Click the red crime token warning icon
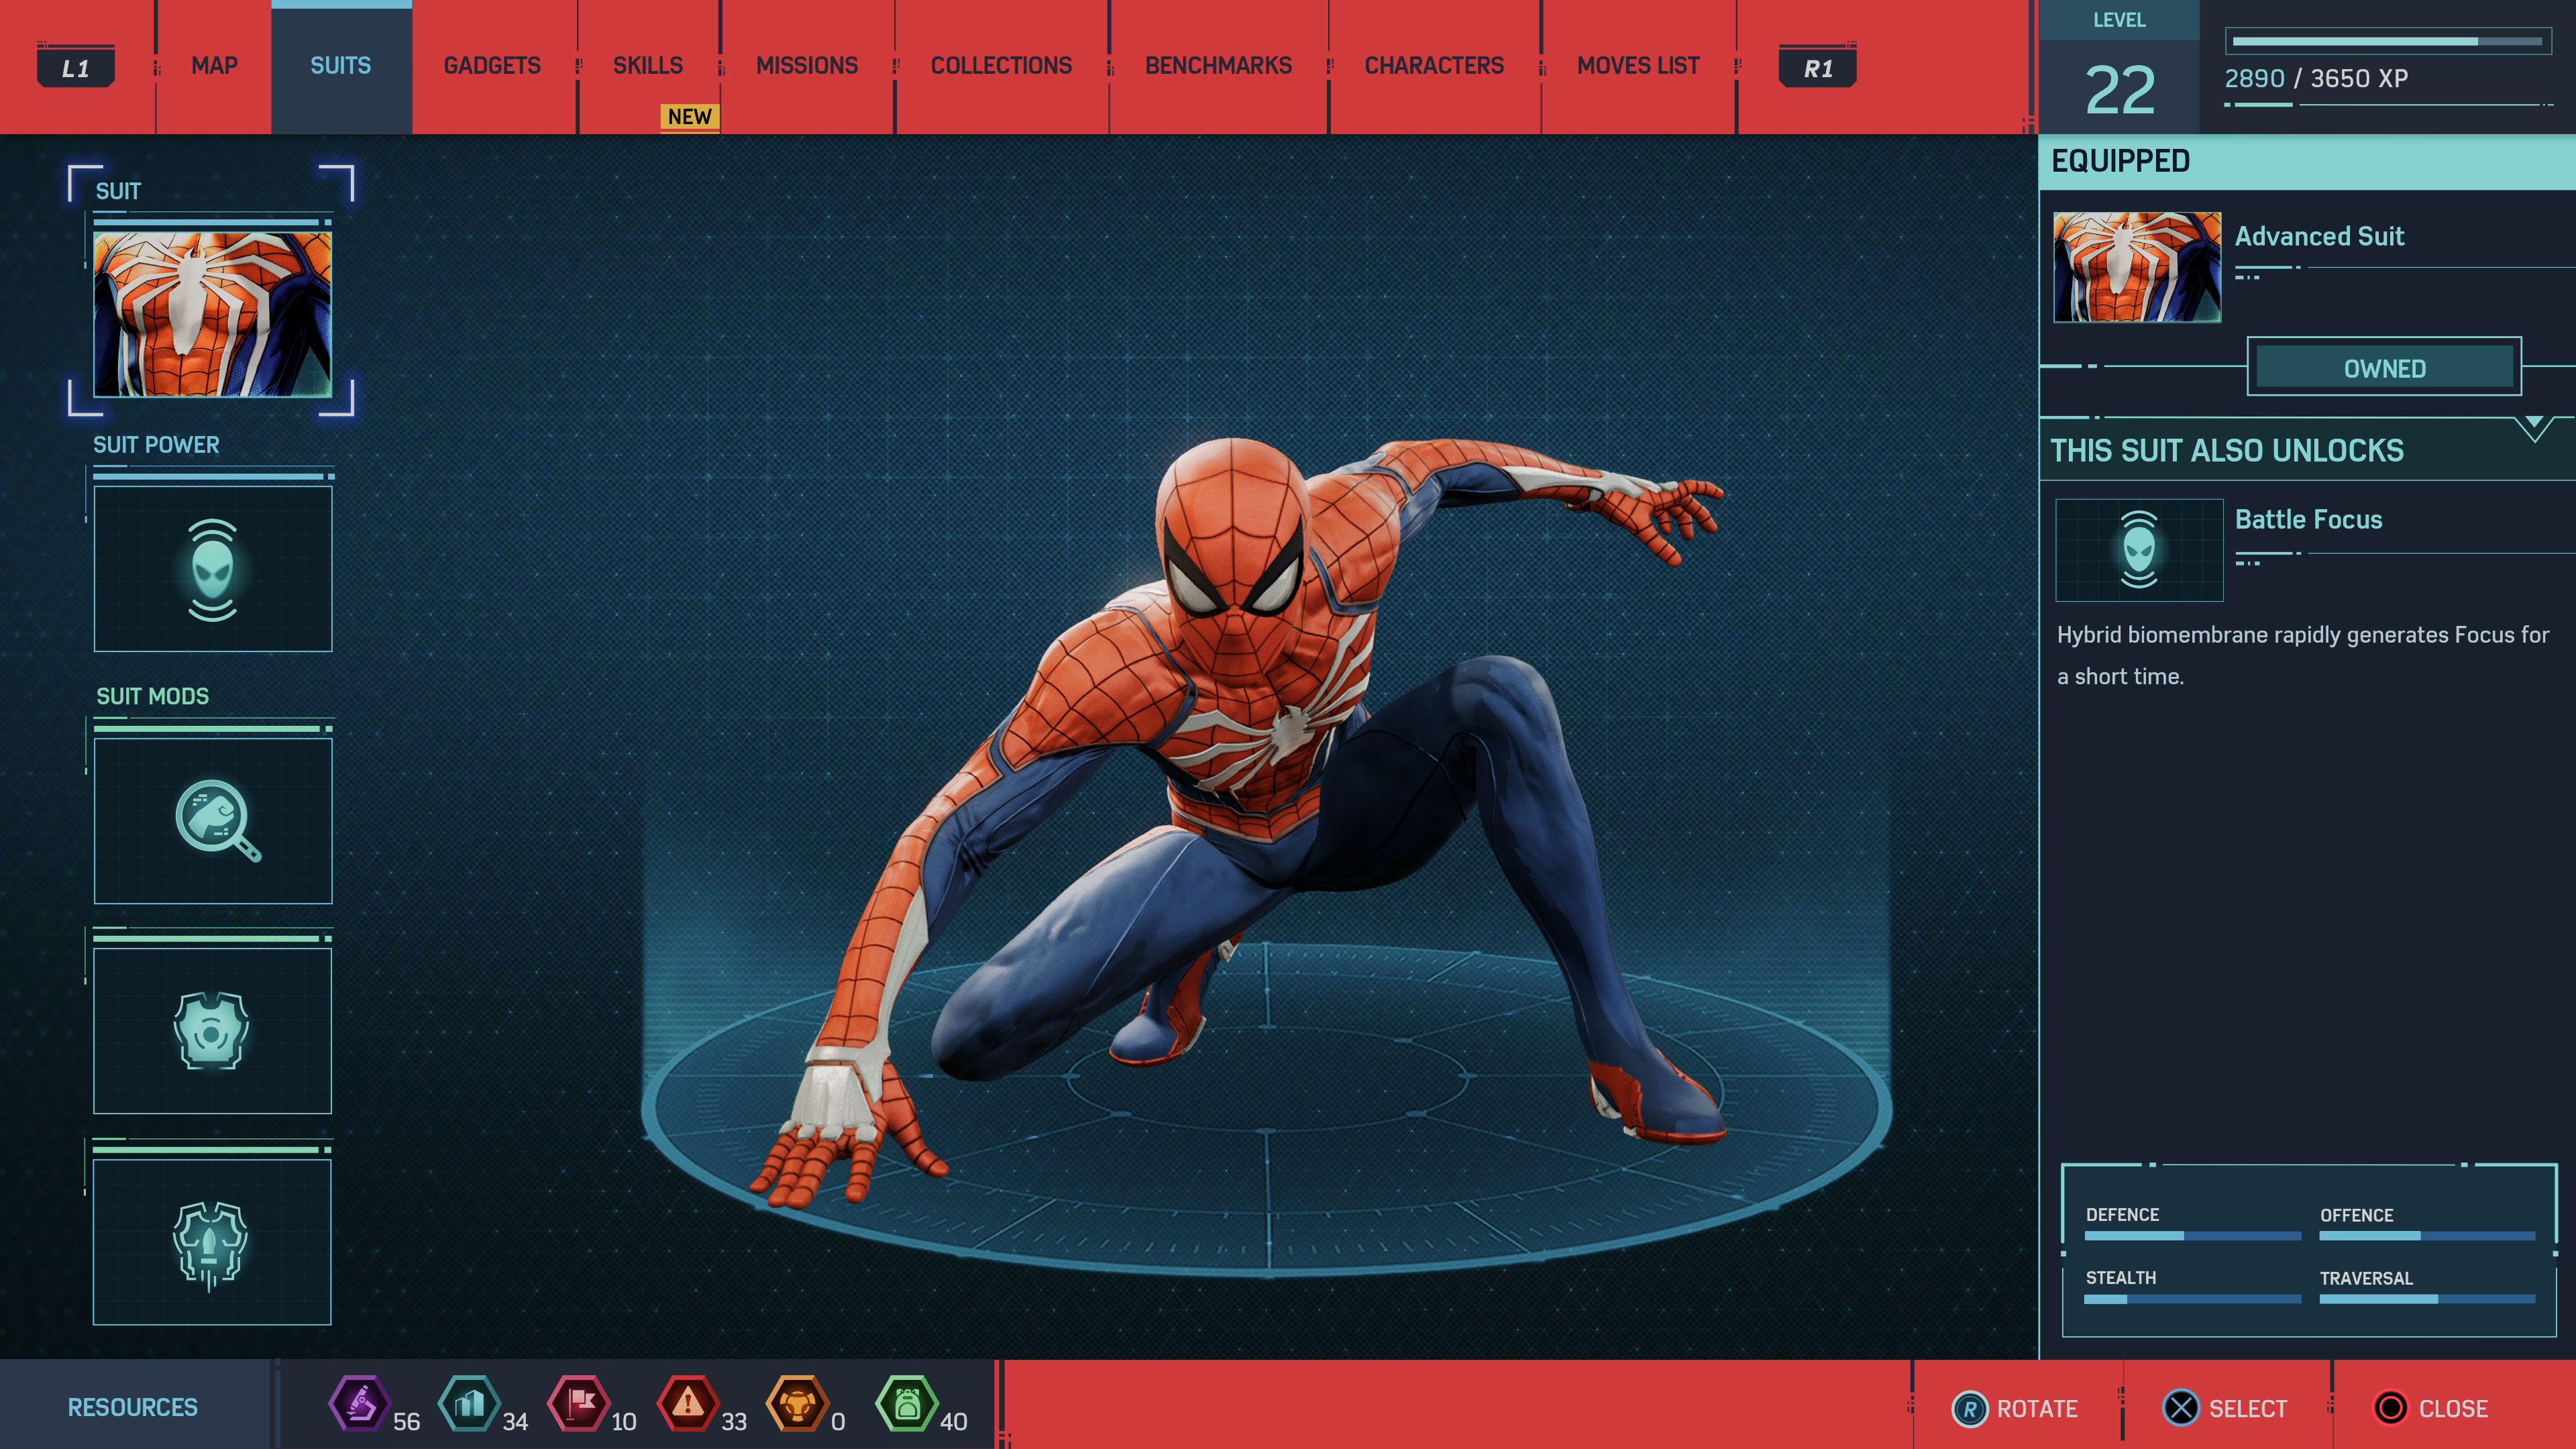 coord(688,1403)
